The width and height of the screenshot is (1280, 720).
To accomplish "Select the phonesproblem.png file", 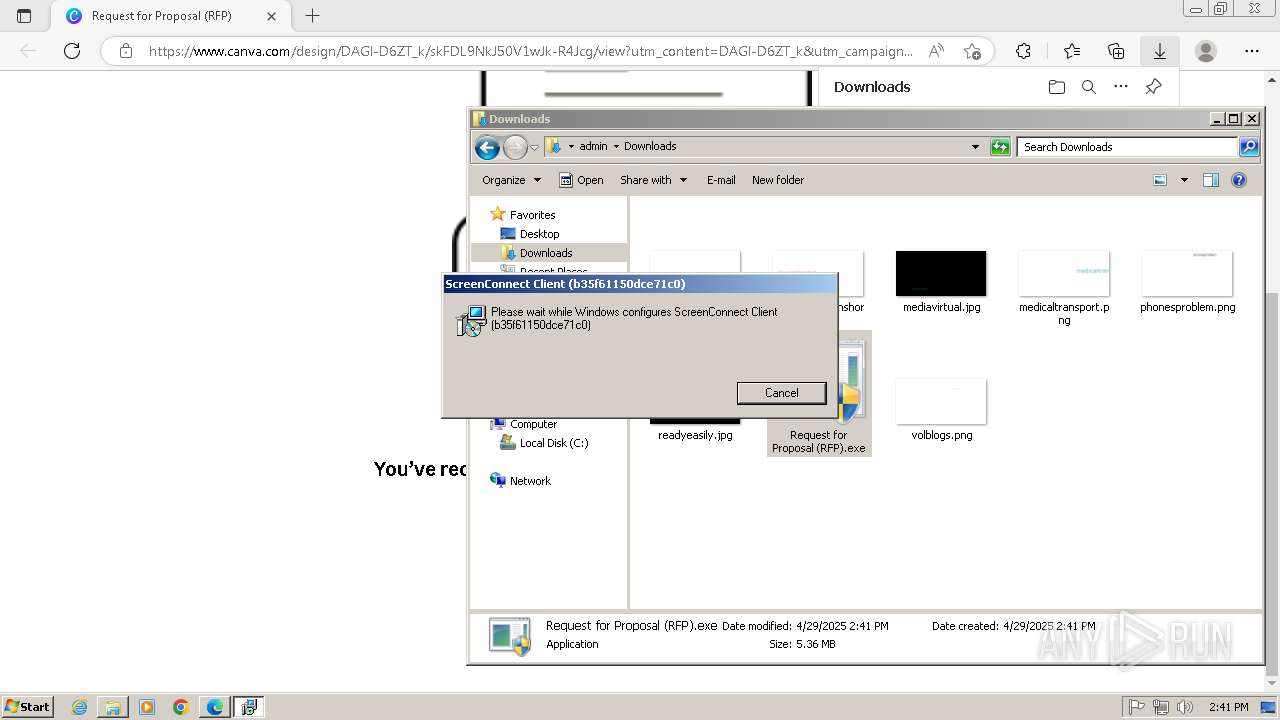I will (1187, 283).
